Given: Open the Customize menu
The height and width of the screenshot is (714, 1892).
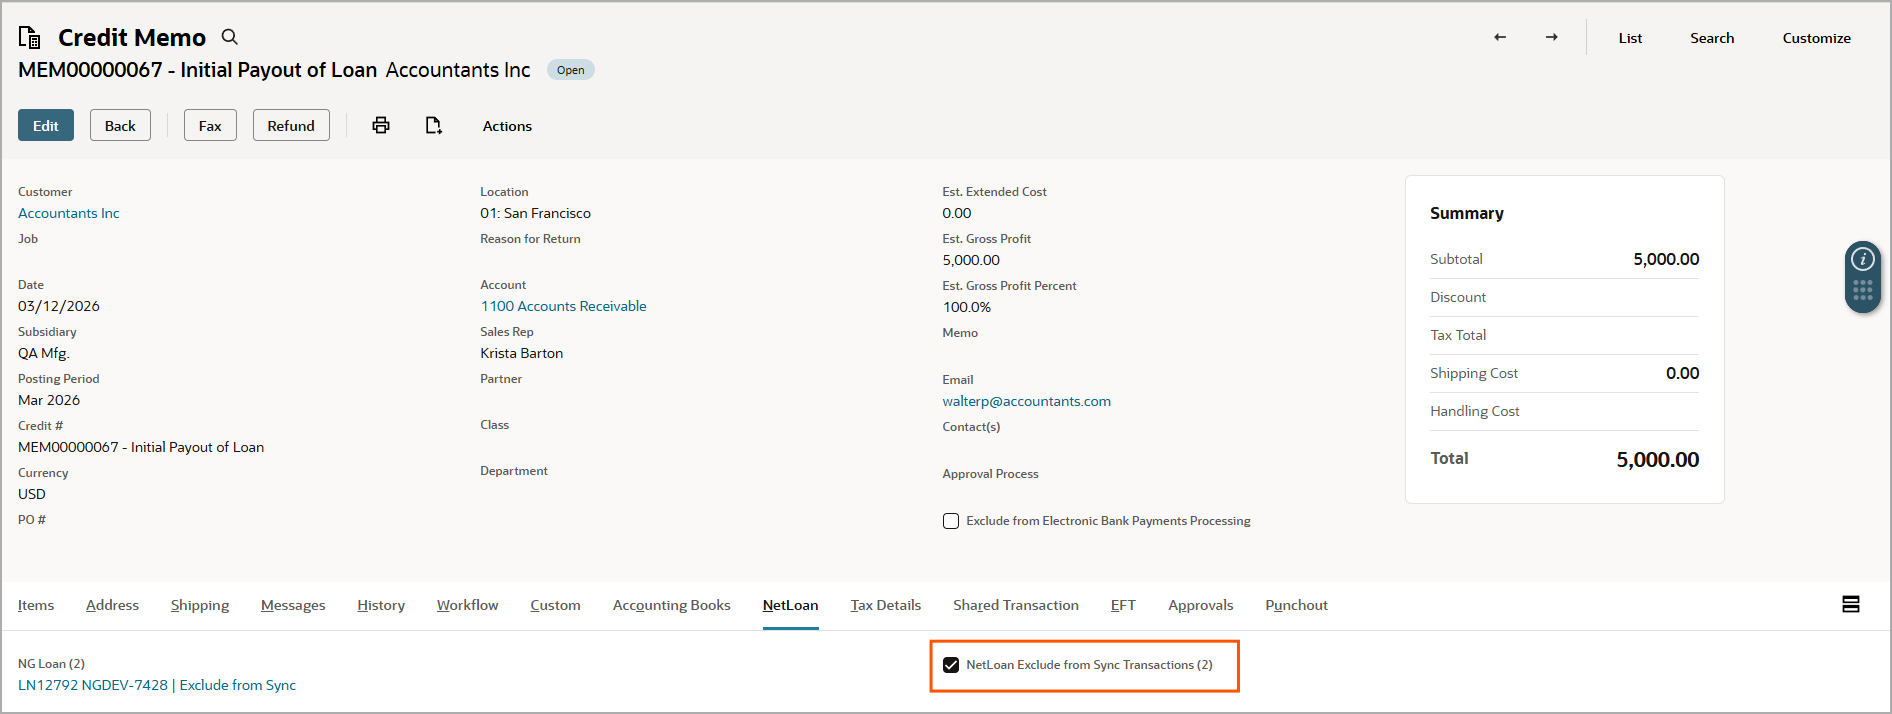Looking at the screenshot, I should [x=1816, y=38].
